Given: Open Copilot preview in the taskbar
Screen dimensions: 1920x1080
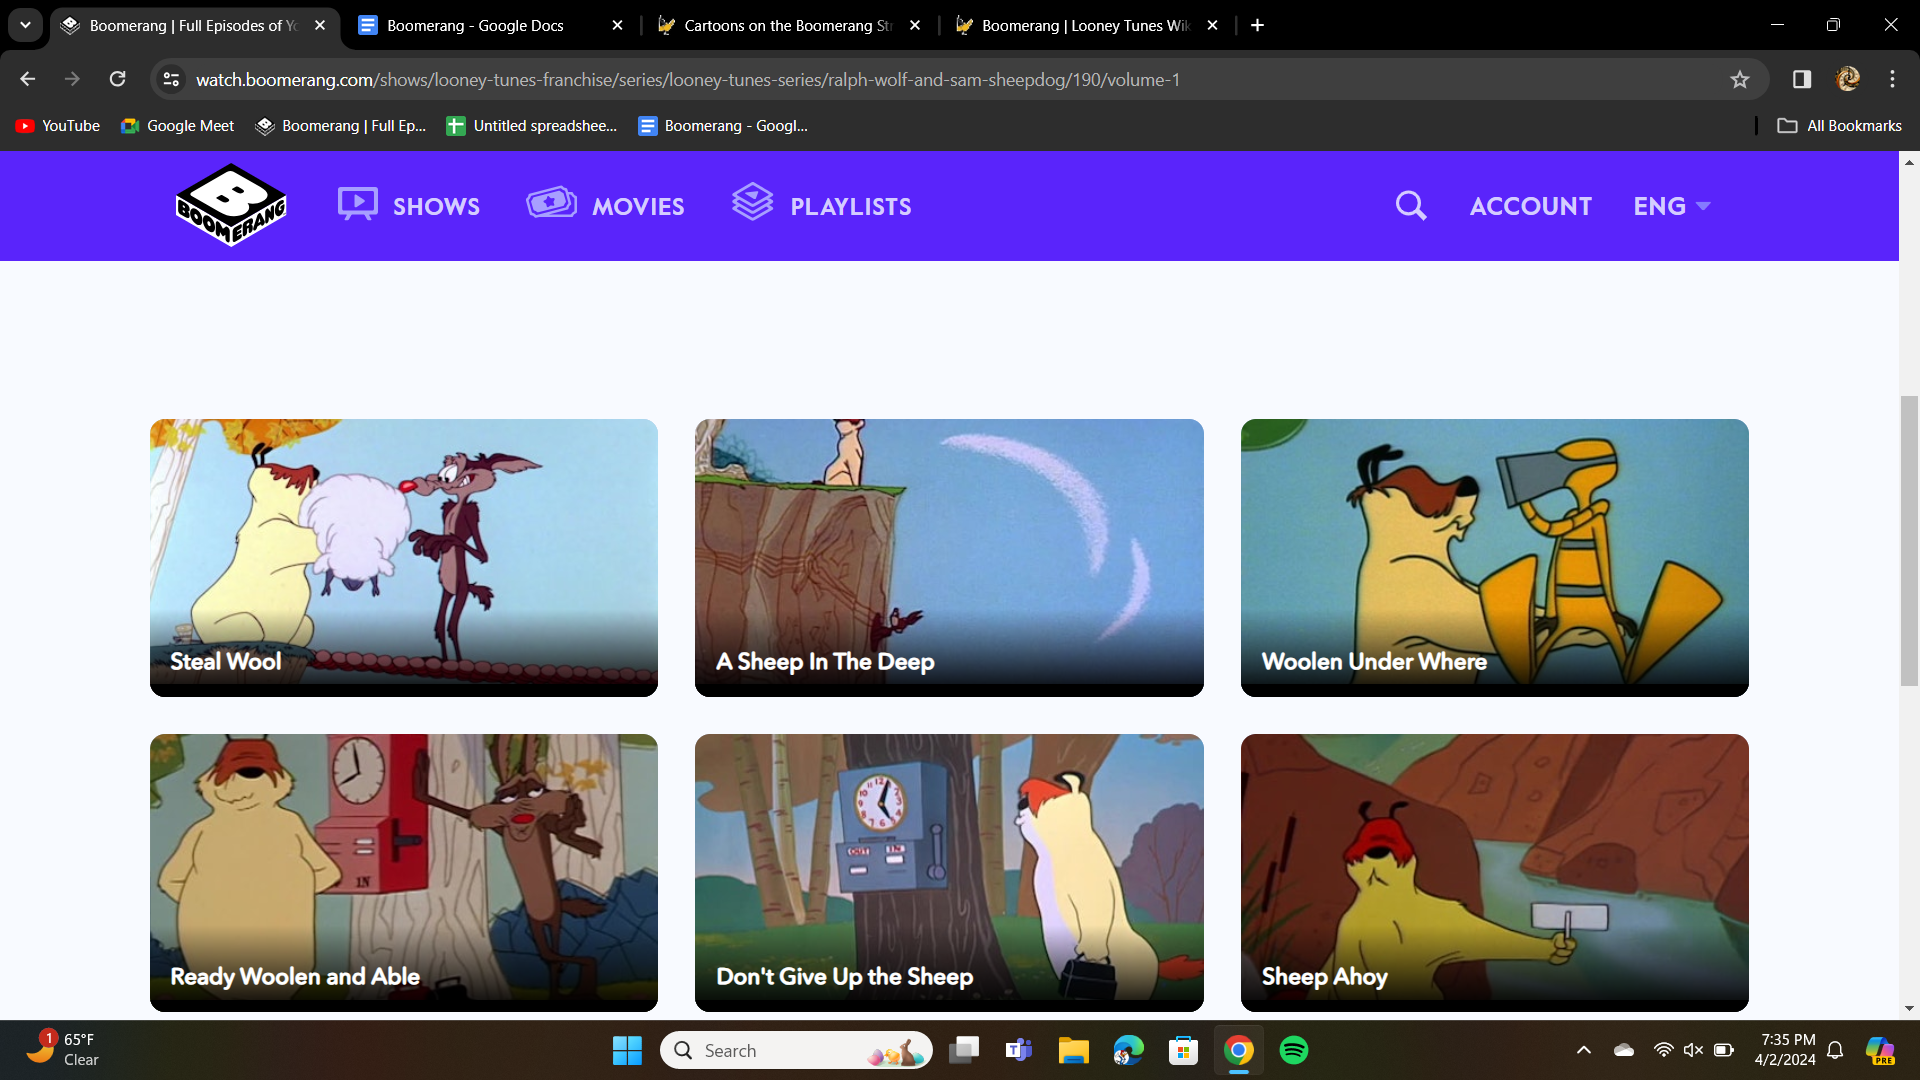Looking at the screenshot, I should 1880,1050.
